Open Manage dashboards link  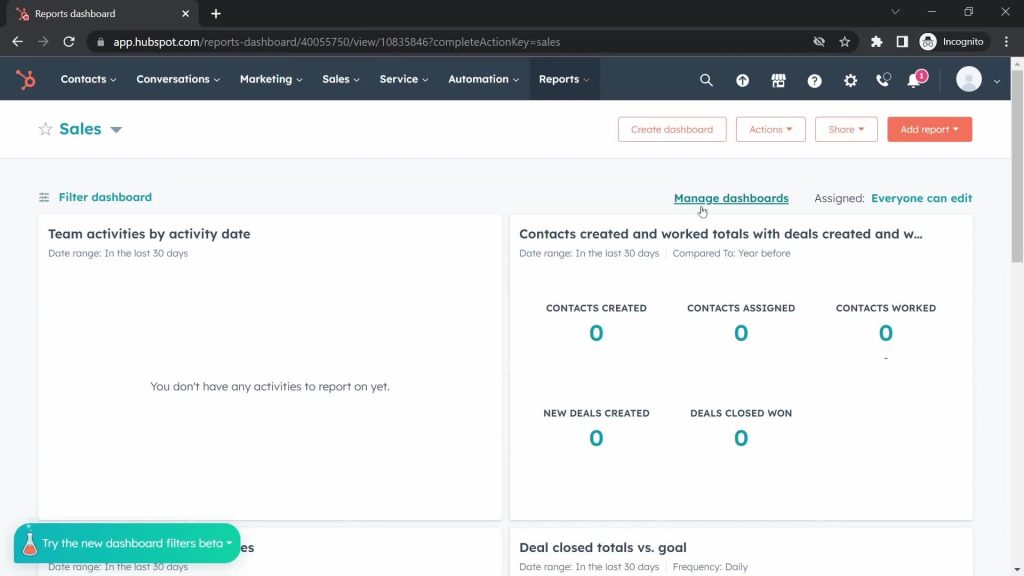click(x=731, y=198)
